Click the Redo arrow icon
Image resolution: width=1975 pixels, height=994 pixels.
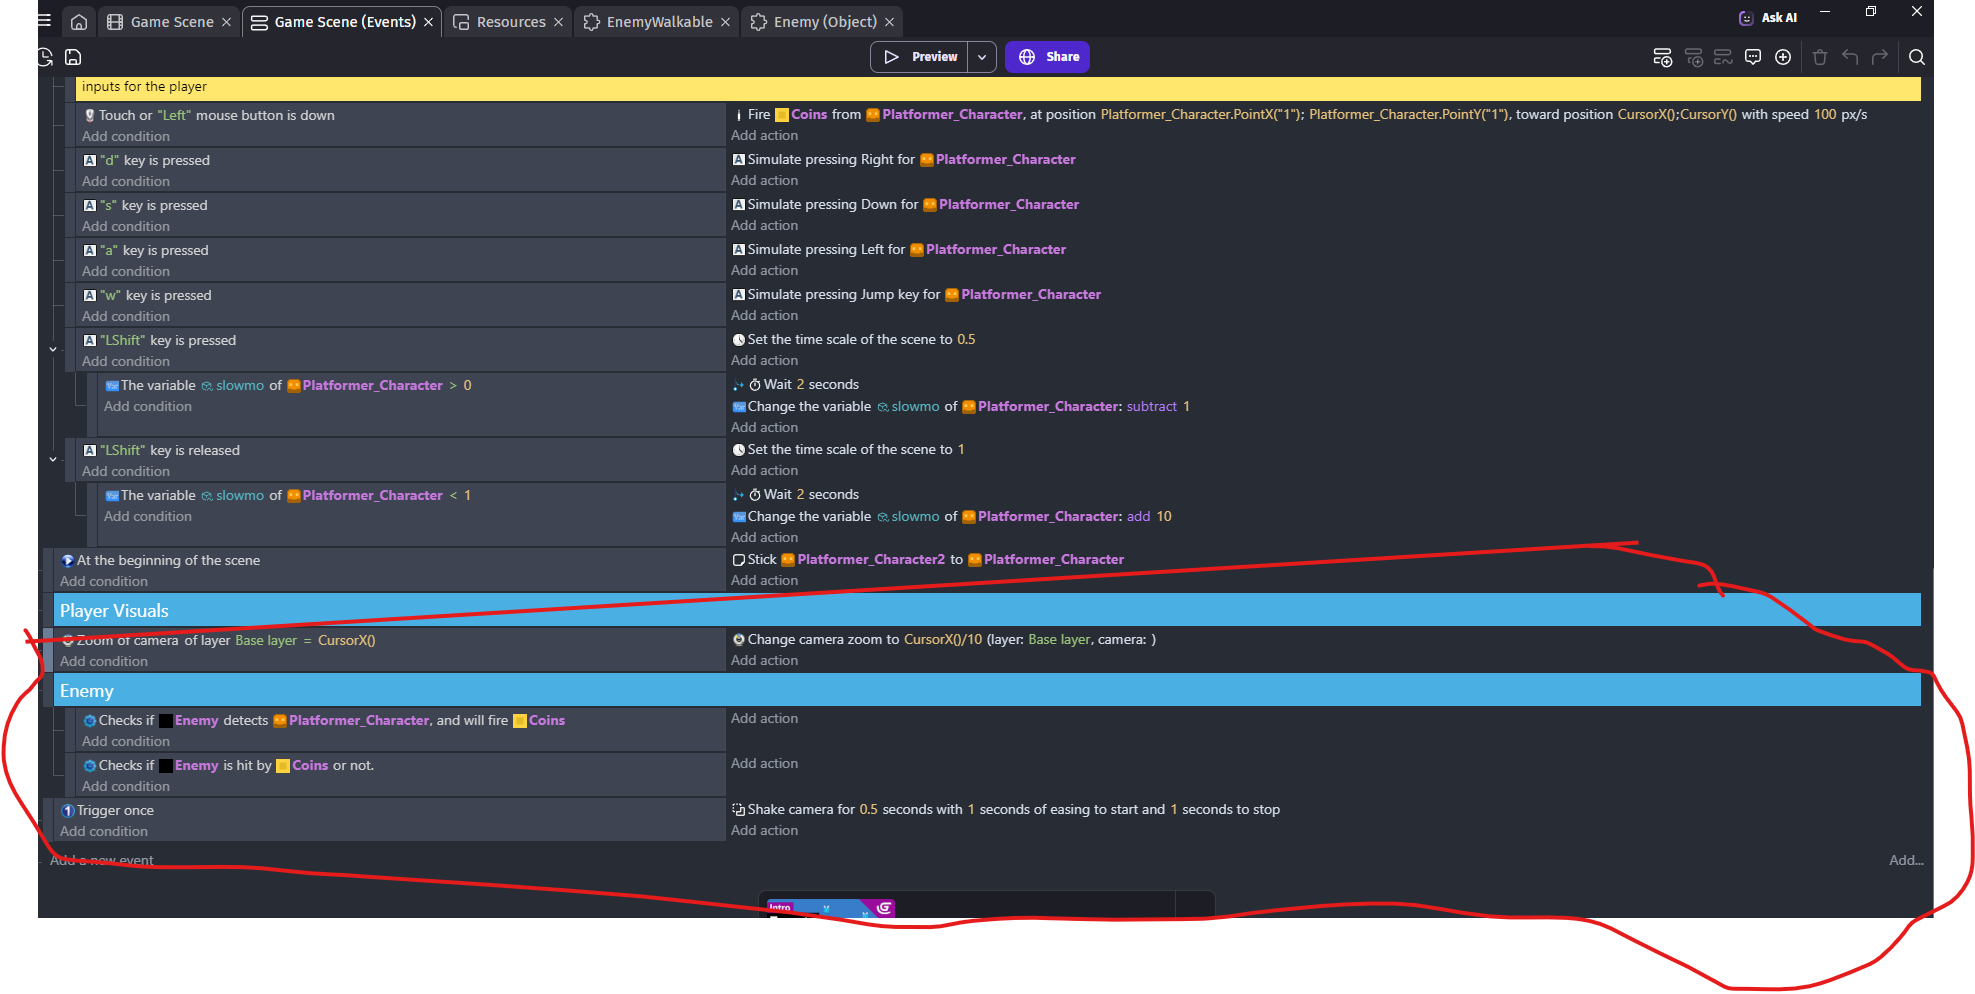pos(1881,57)
